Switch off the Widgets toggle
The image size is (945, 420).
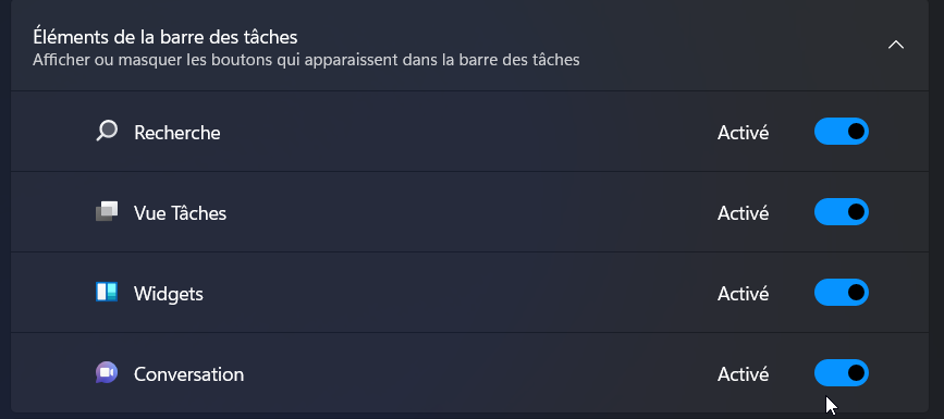841,293
